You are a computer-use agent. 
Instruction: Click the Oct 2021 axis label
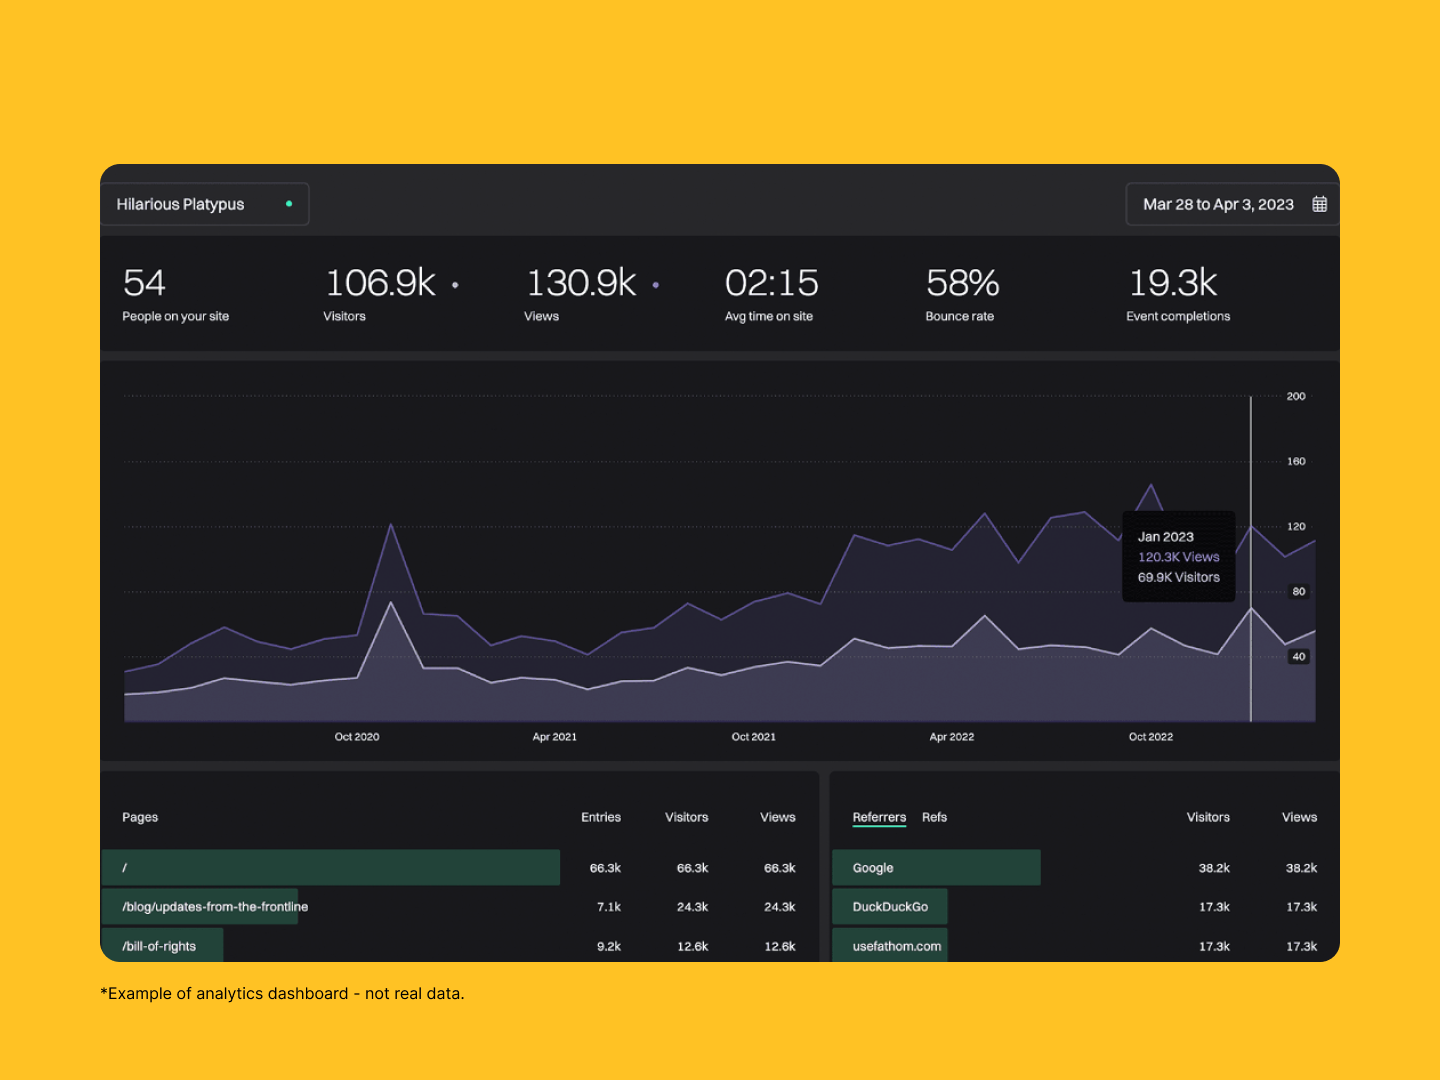pos(754,737)
